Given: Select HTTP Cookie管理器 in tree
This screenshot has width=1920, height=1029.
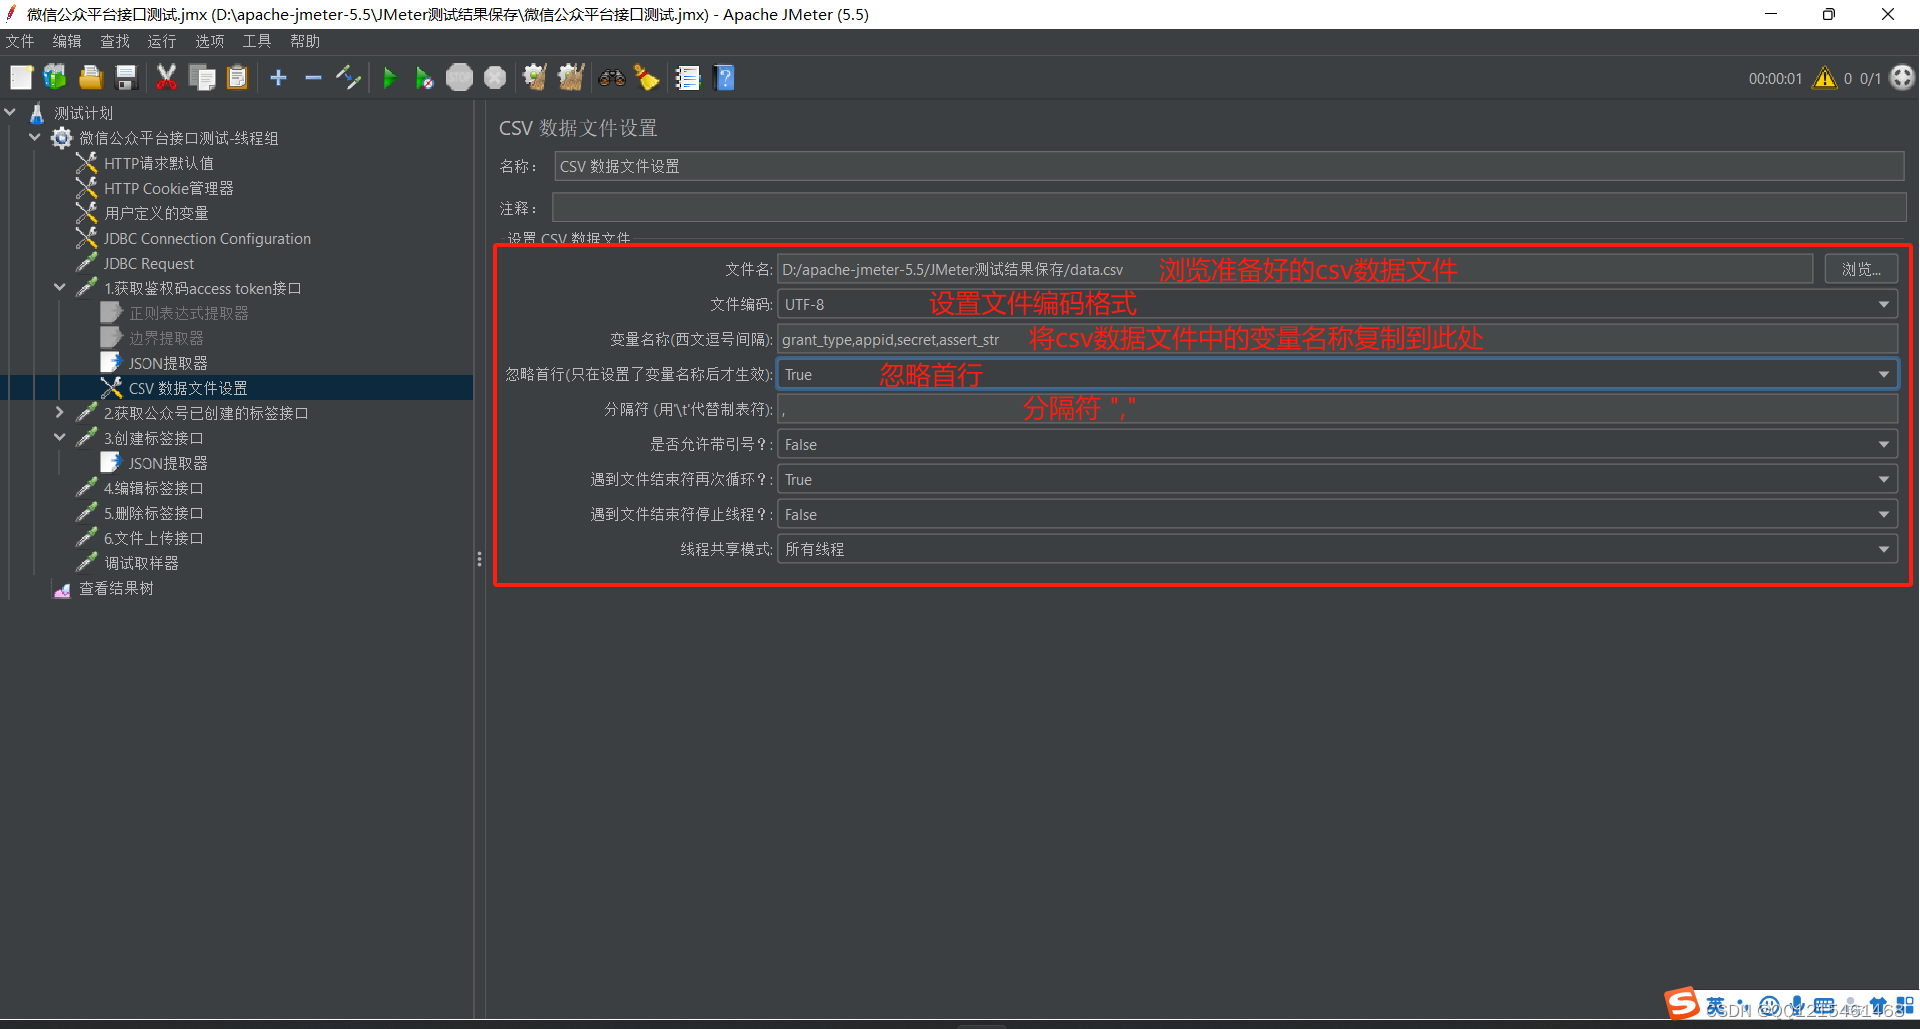Looking at the screenshot, I should (x=168, y=188).
